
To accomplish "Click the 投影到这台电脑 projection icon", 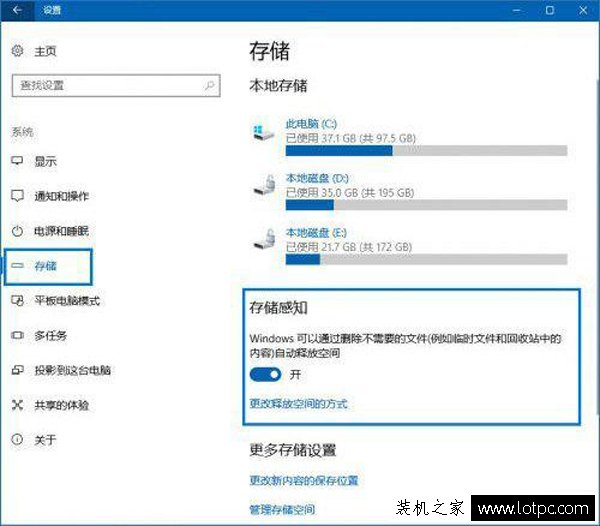I will pos(17,370).
